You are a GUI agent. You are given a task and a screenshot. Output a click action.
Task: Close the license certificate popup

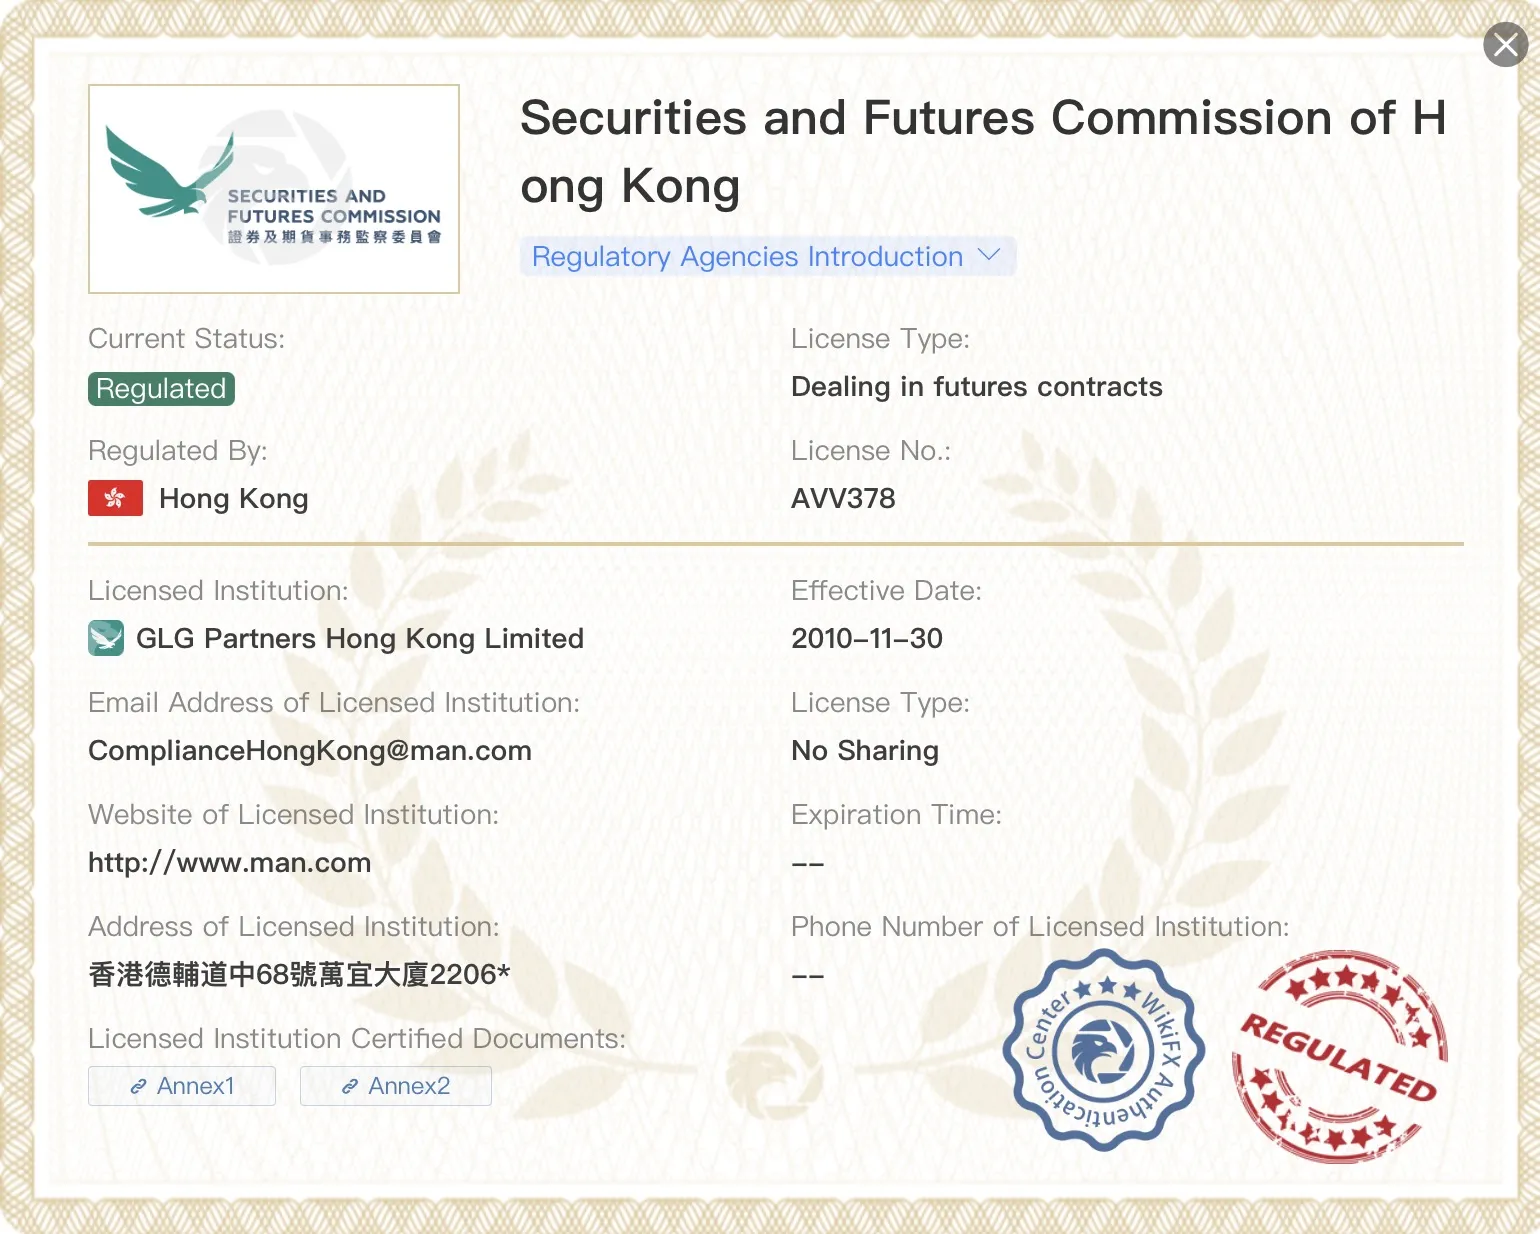point(1505,45)
